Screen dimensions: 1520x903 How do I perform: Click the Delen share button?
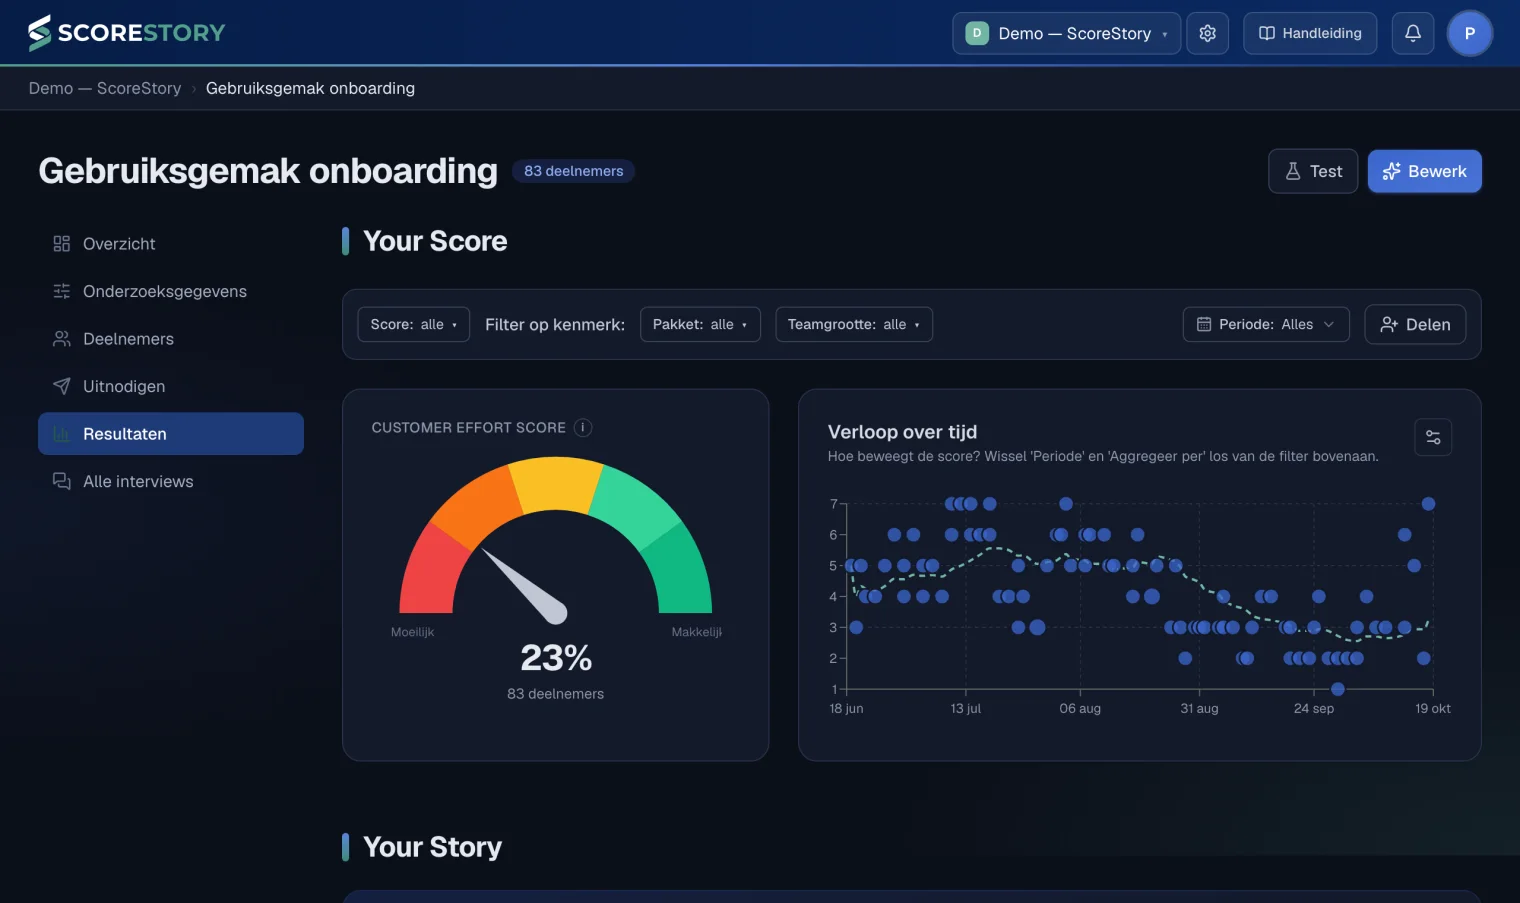1415,324
